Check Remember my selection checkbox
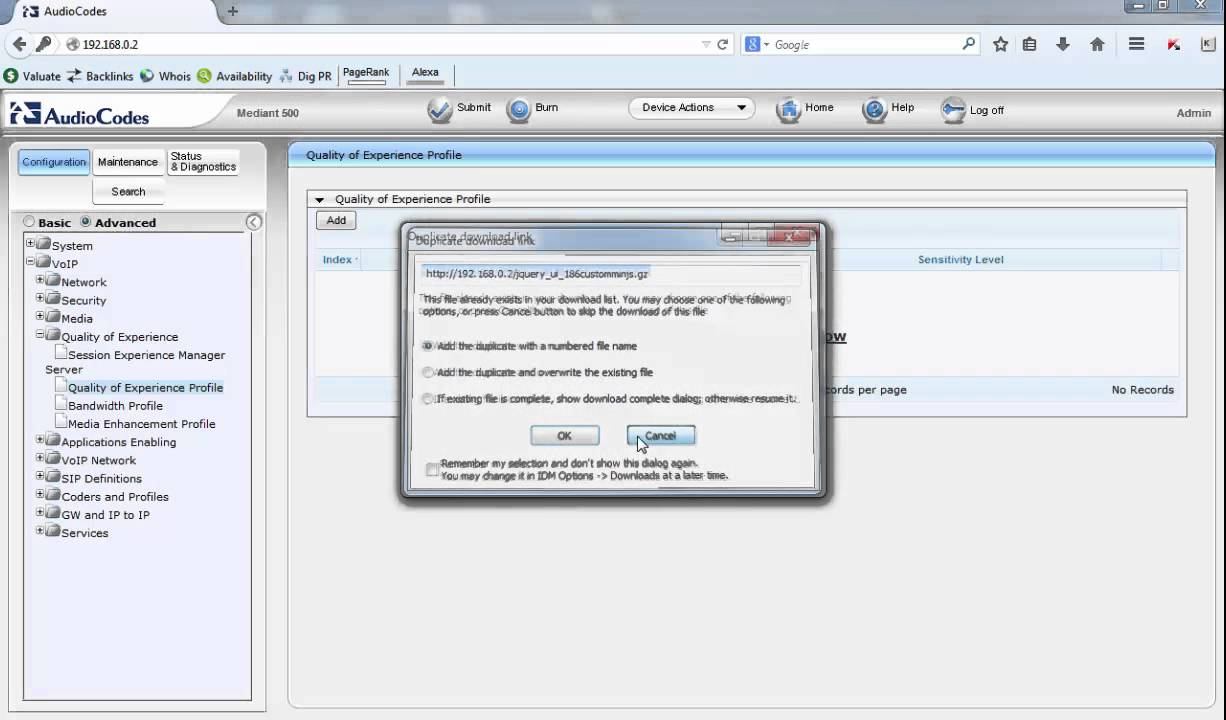Image resolution: width=1226 pixels, height=720 pixels. pos(432,469)
